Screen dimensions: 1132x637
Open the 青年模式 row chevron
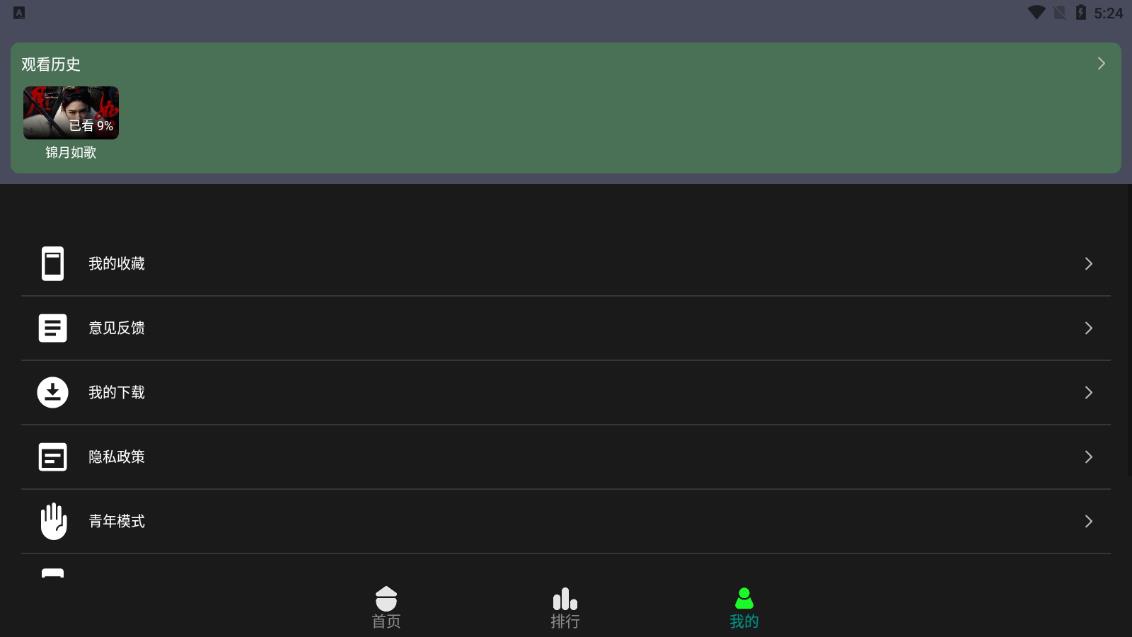pos(1089,521)
